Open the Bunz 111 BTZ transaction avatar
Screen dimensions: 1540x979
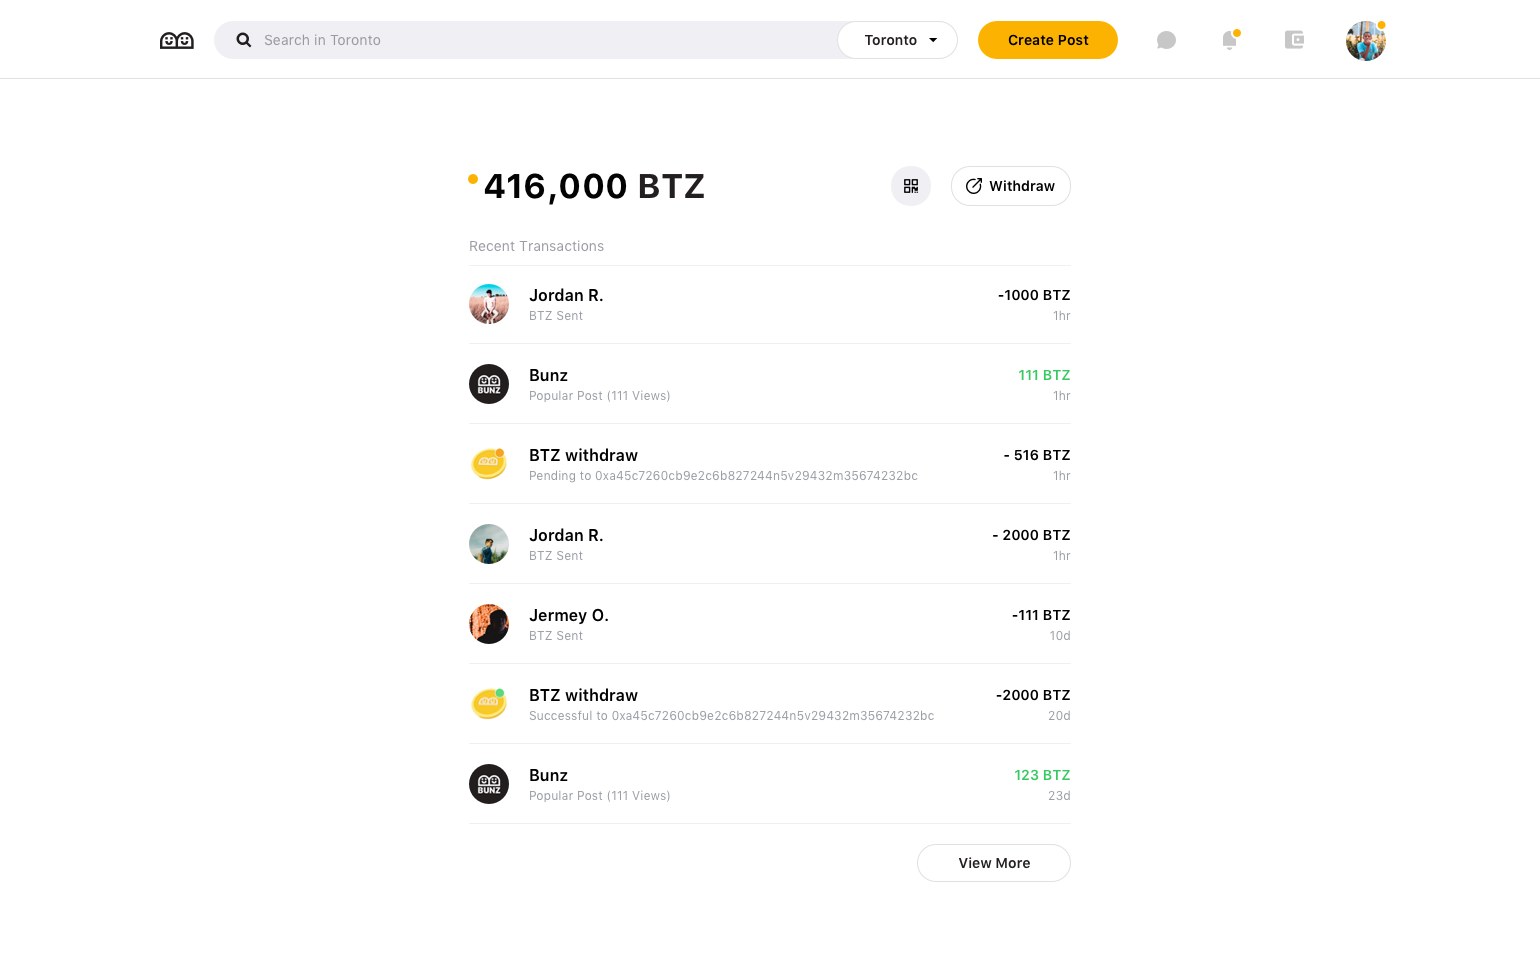point(489,384)
